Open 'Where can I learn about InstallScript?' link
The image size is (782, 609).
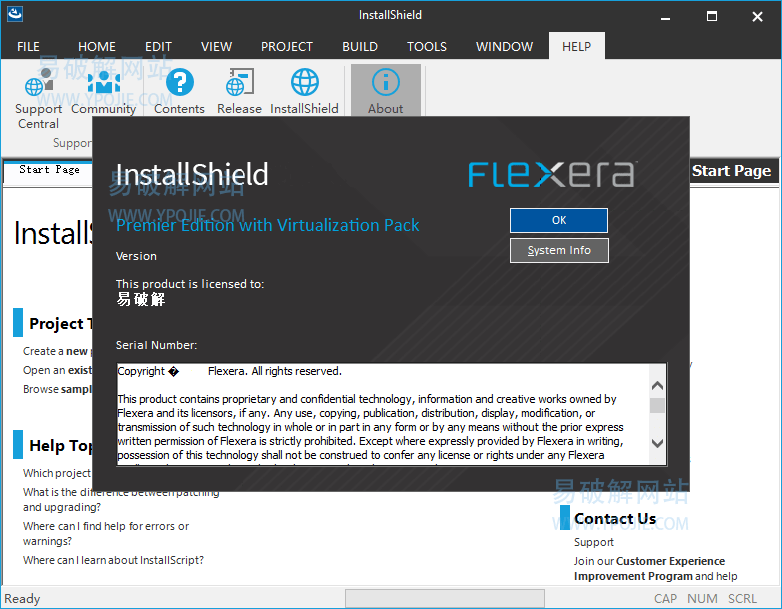pyautogui.click(x=113, y=560)
